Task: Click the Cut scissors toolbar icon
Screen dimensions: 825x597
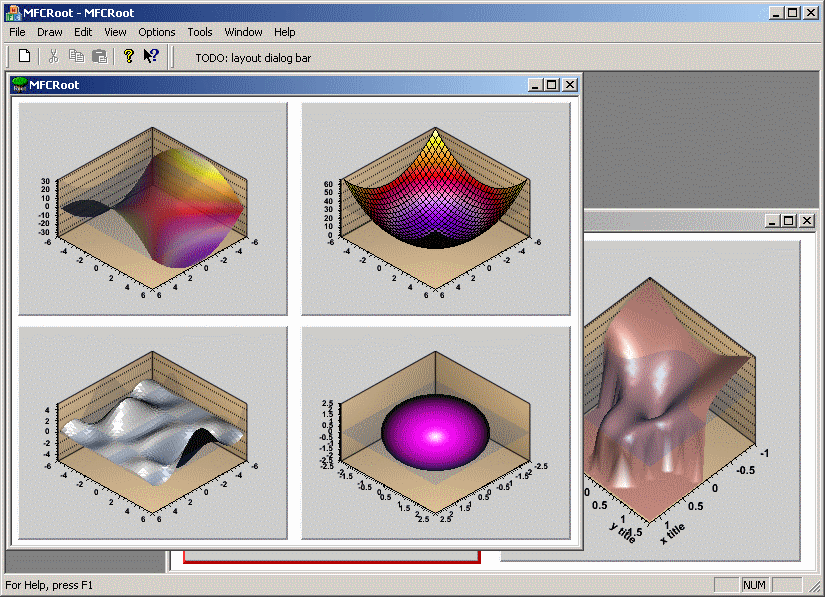Action: coord(54,57)
